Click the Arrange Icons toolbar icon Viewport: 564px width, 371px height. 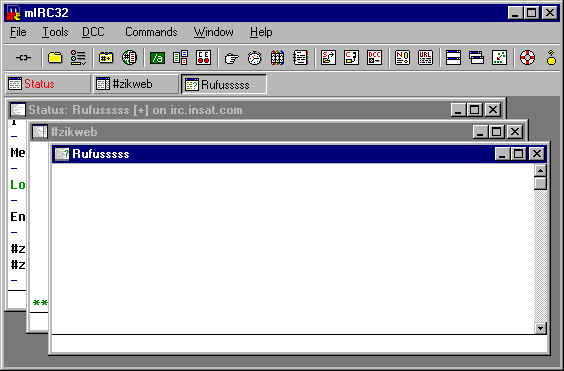499,58
